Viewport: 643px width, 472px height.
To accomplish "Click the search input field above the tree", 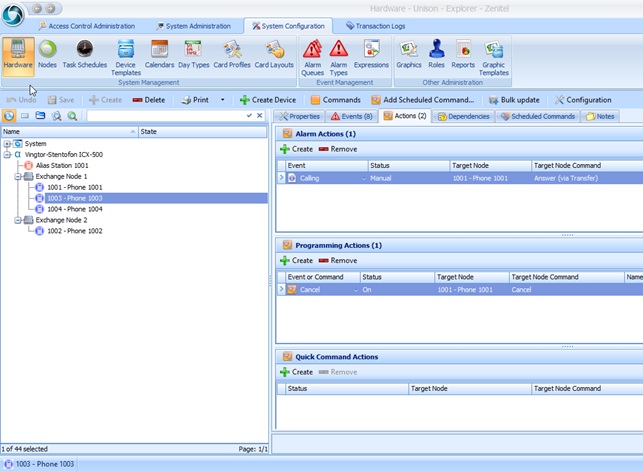I will click(x=165, y=116).
